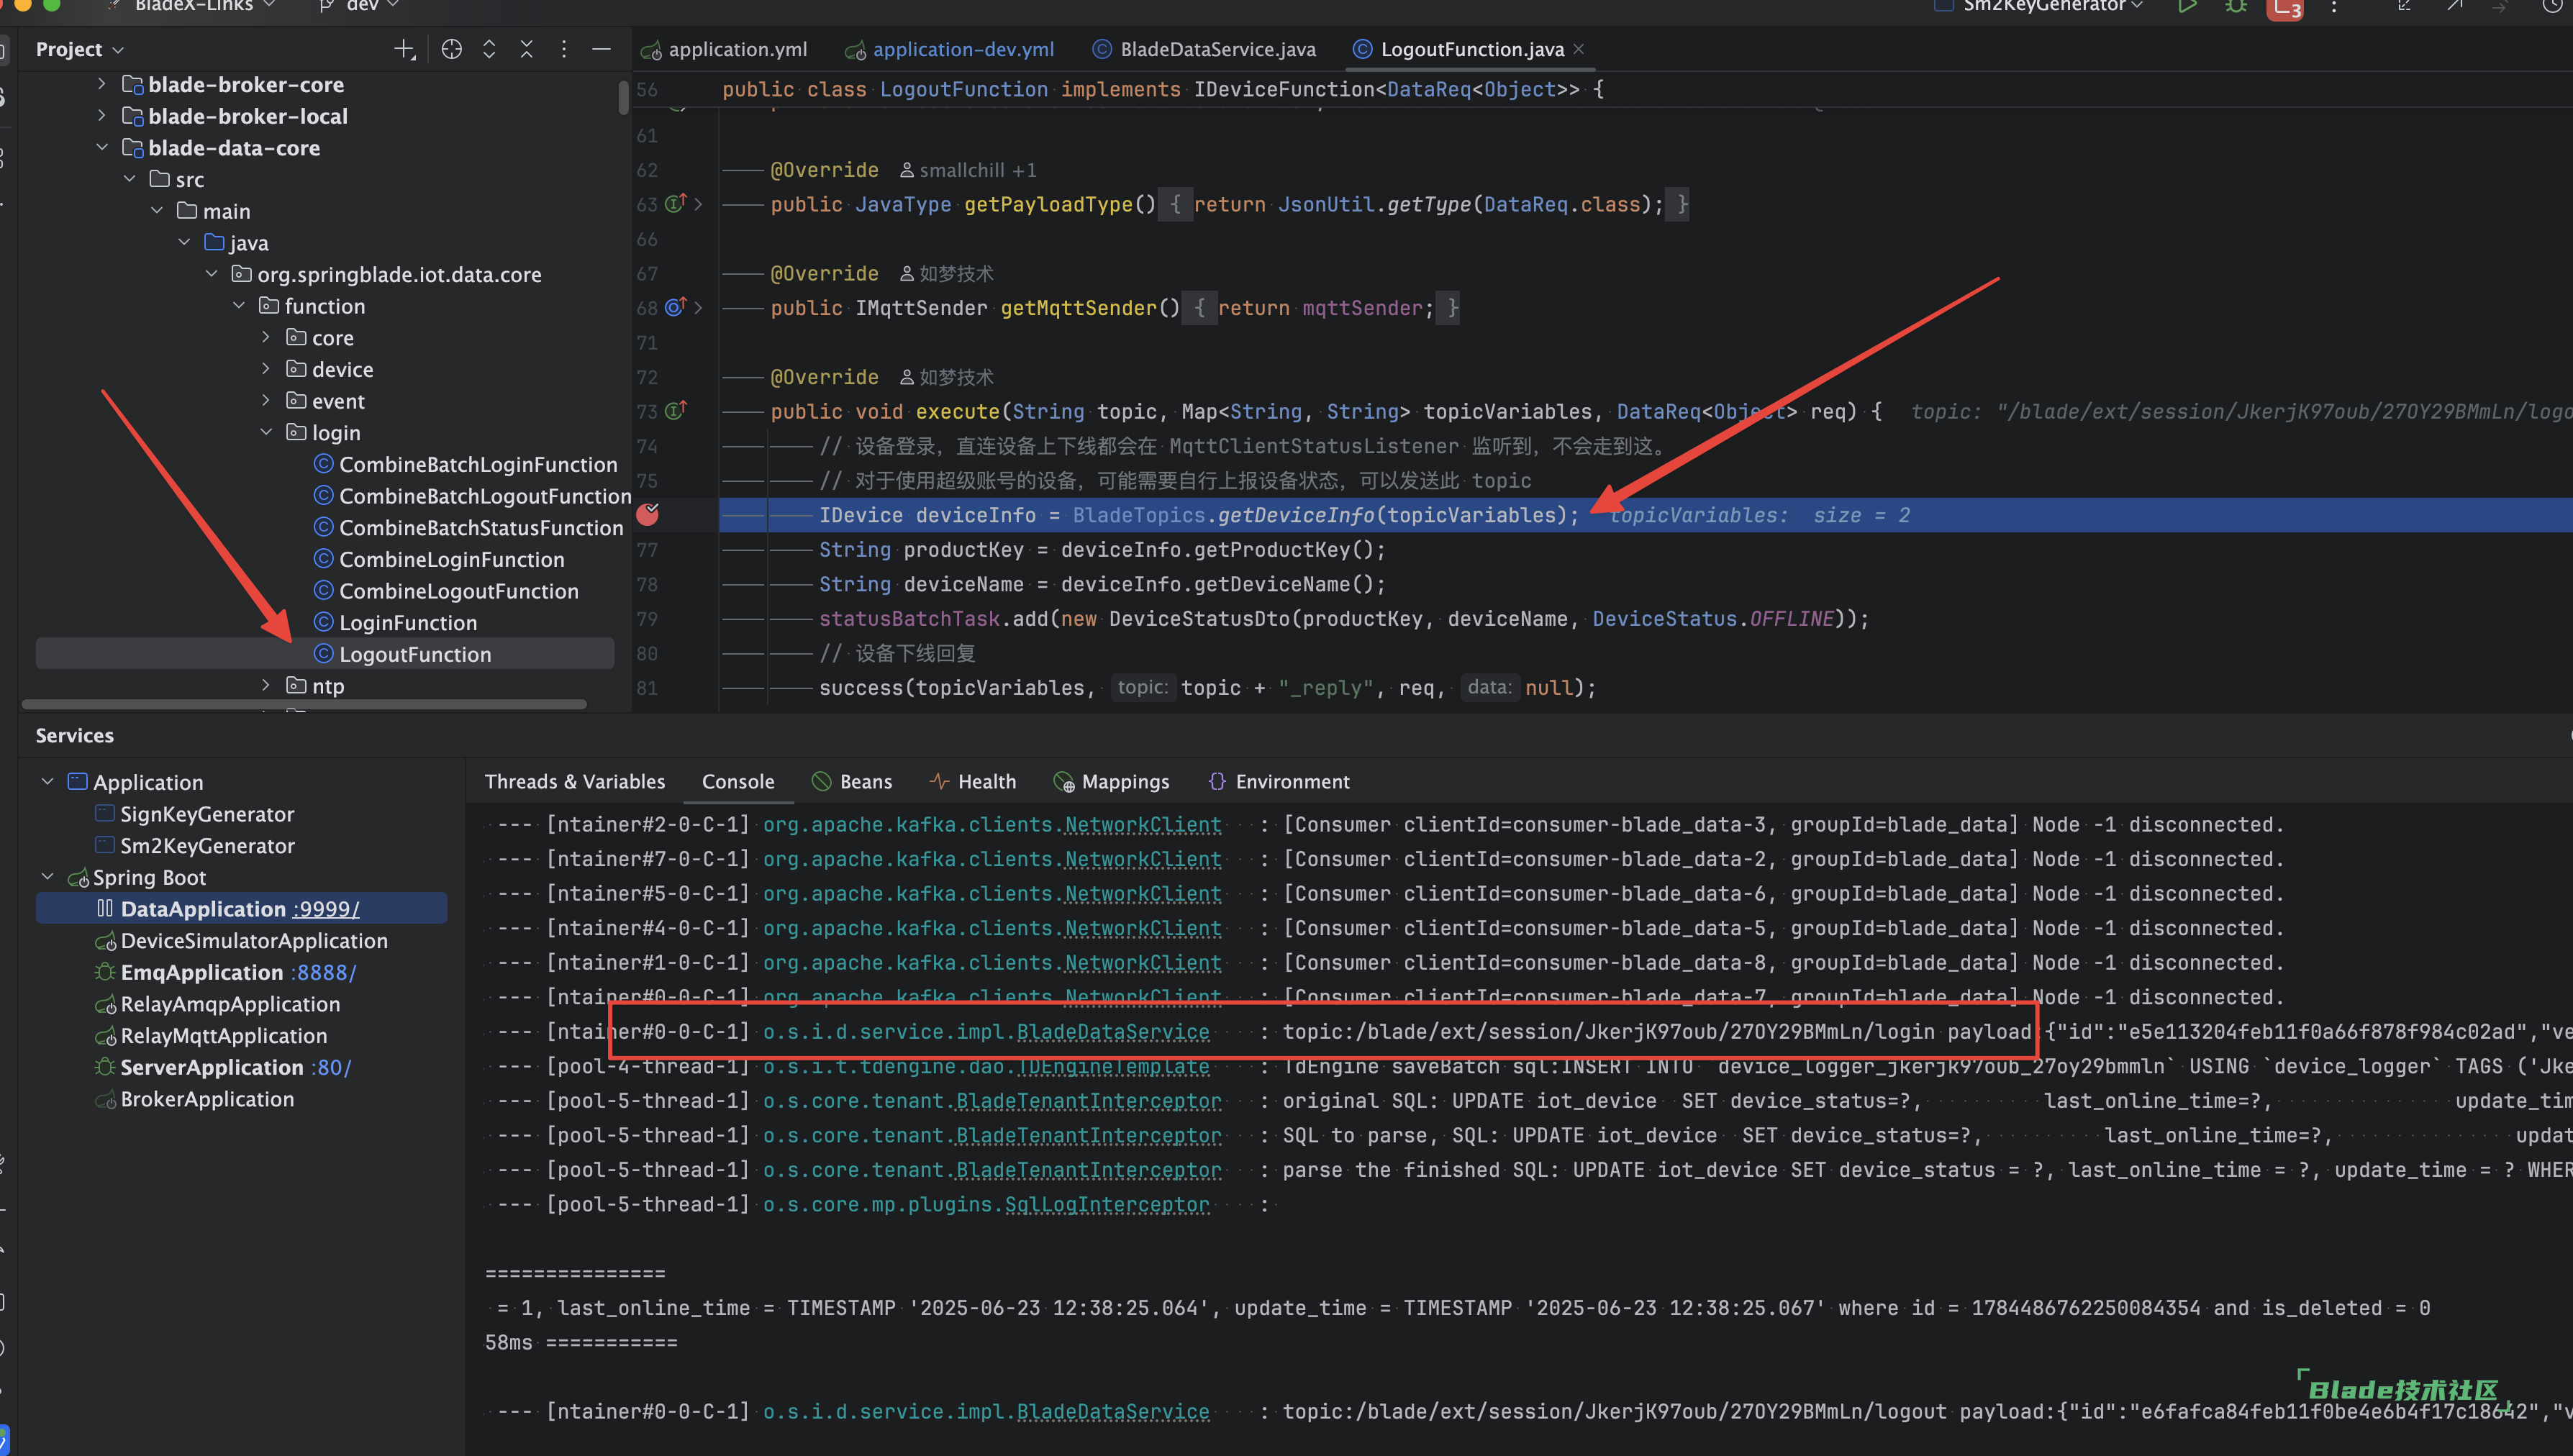Image resolution: width=2573 pixels, height=1456 pixels.
Task: Open more run actions menu
Action: point(2334,6)
